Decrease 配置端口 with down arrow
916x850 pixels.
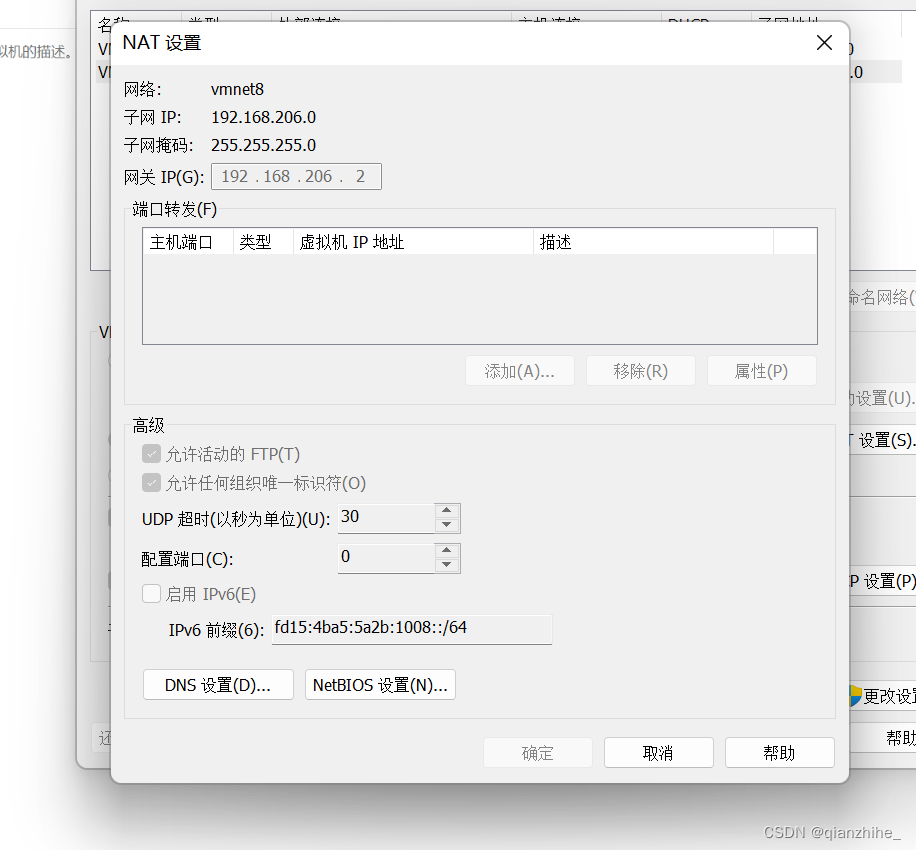[447, 565]
